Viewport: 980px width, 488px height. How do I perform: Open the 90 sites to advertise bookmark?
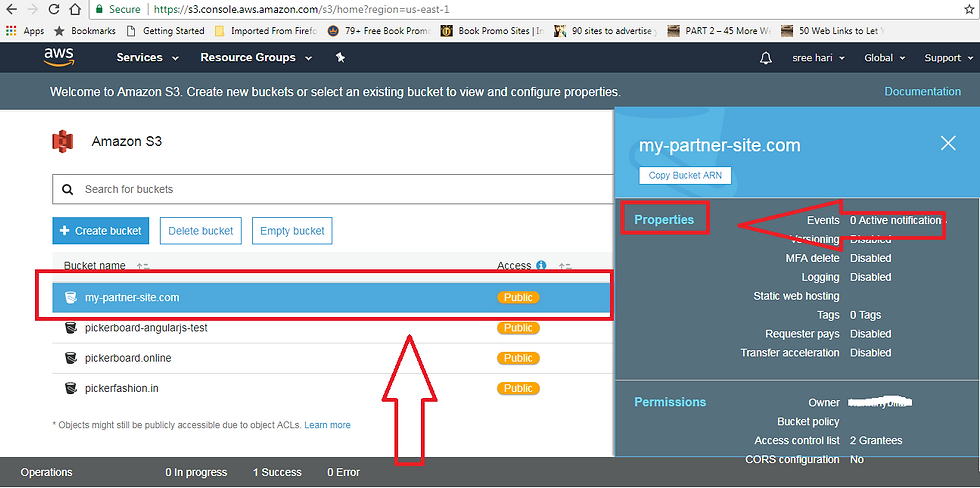point(606,31)
